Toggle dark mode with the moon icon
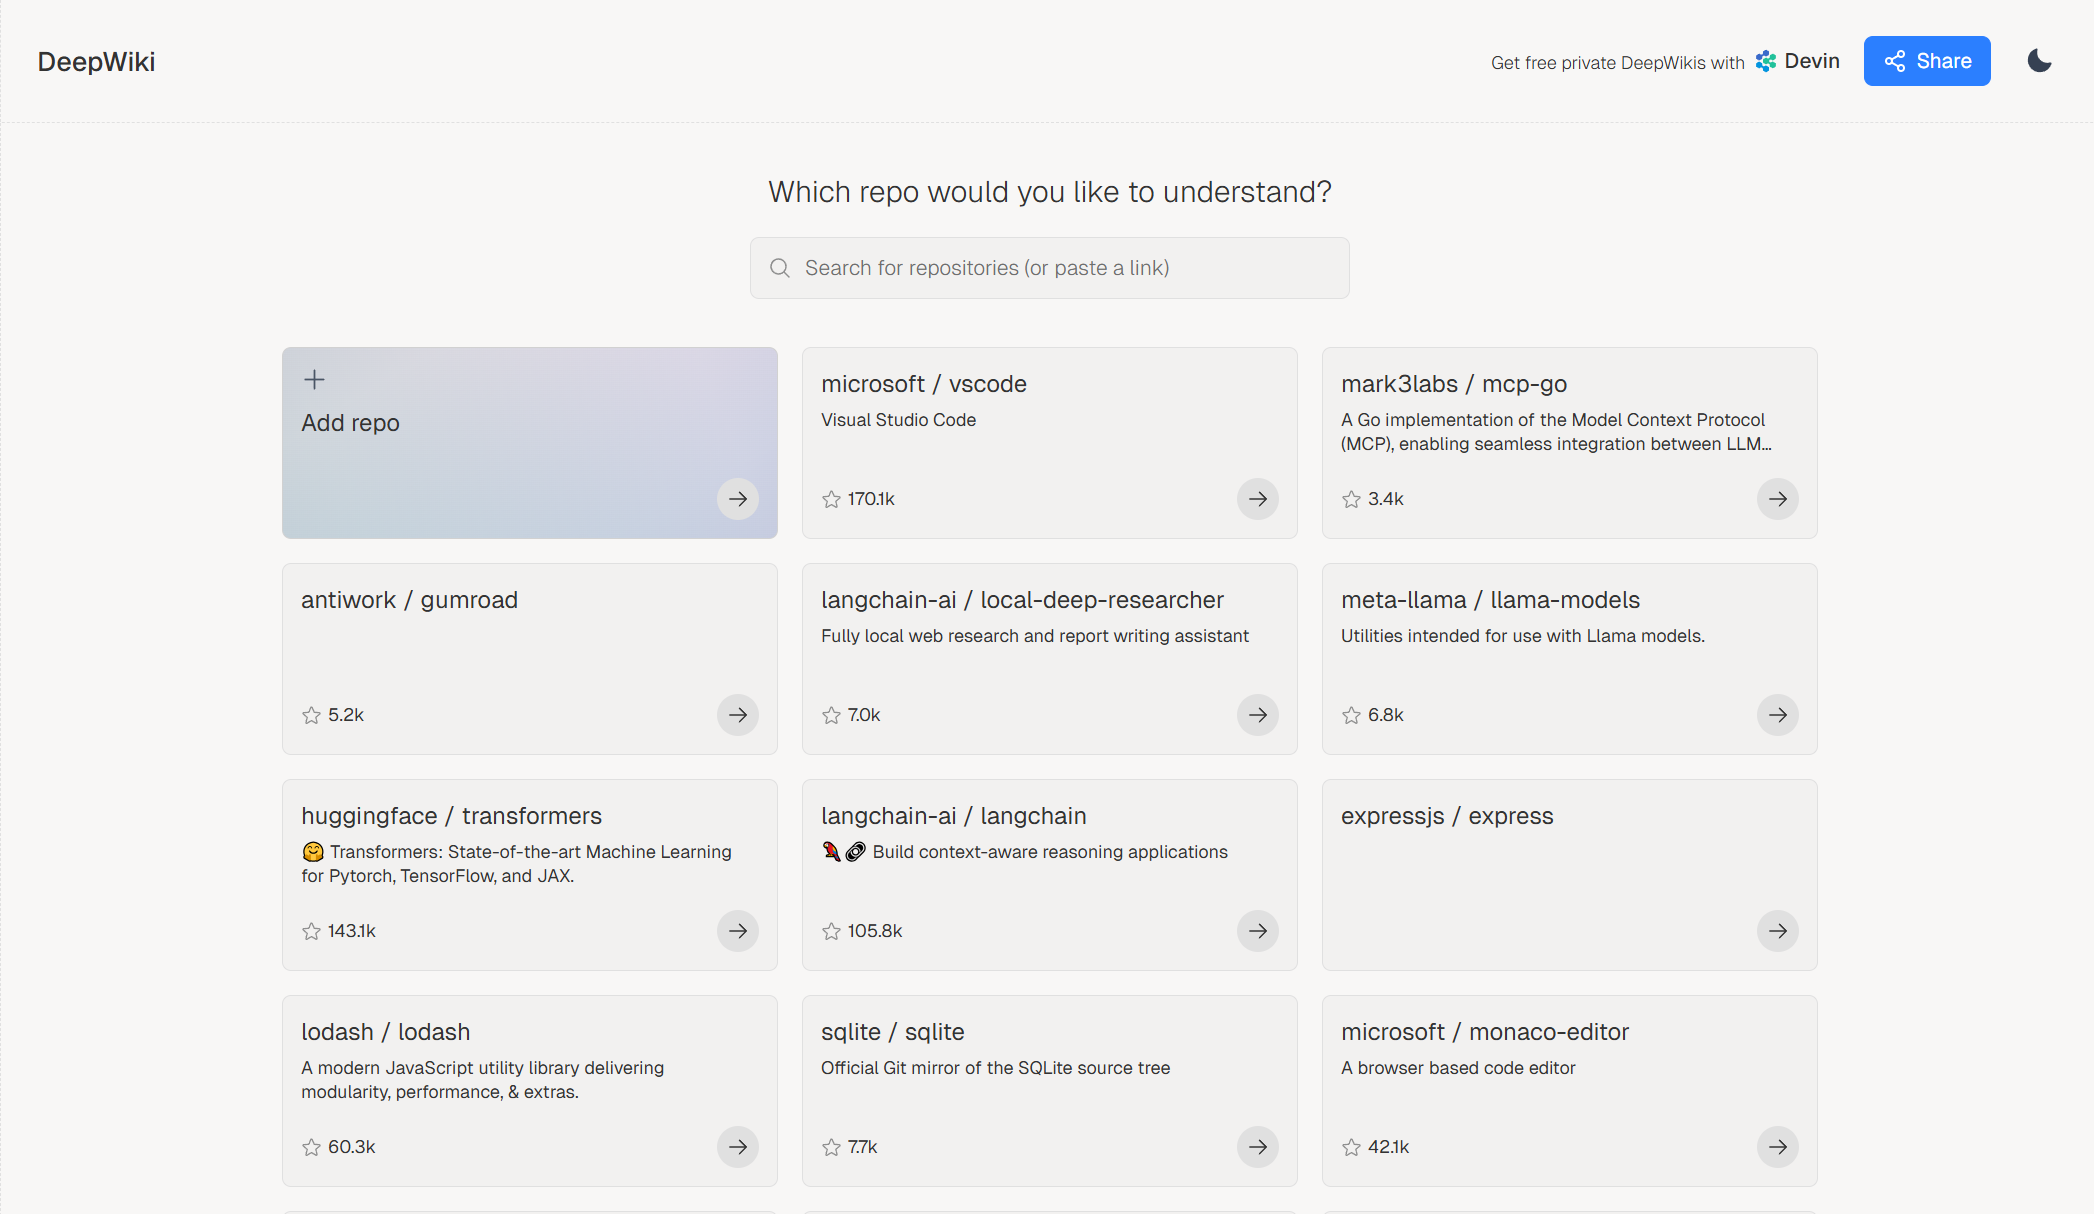The height and width of the screenshot is (1214, 2094). [x=2039, y=61]
